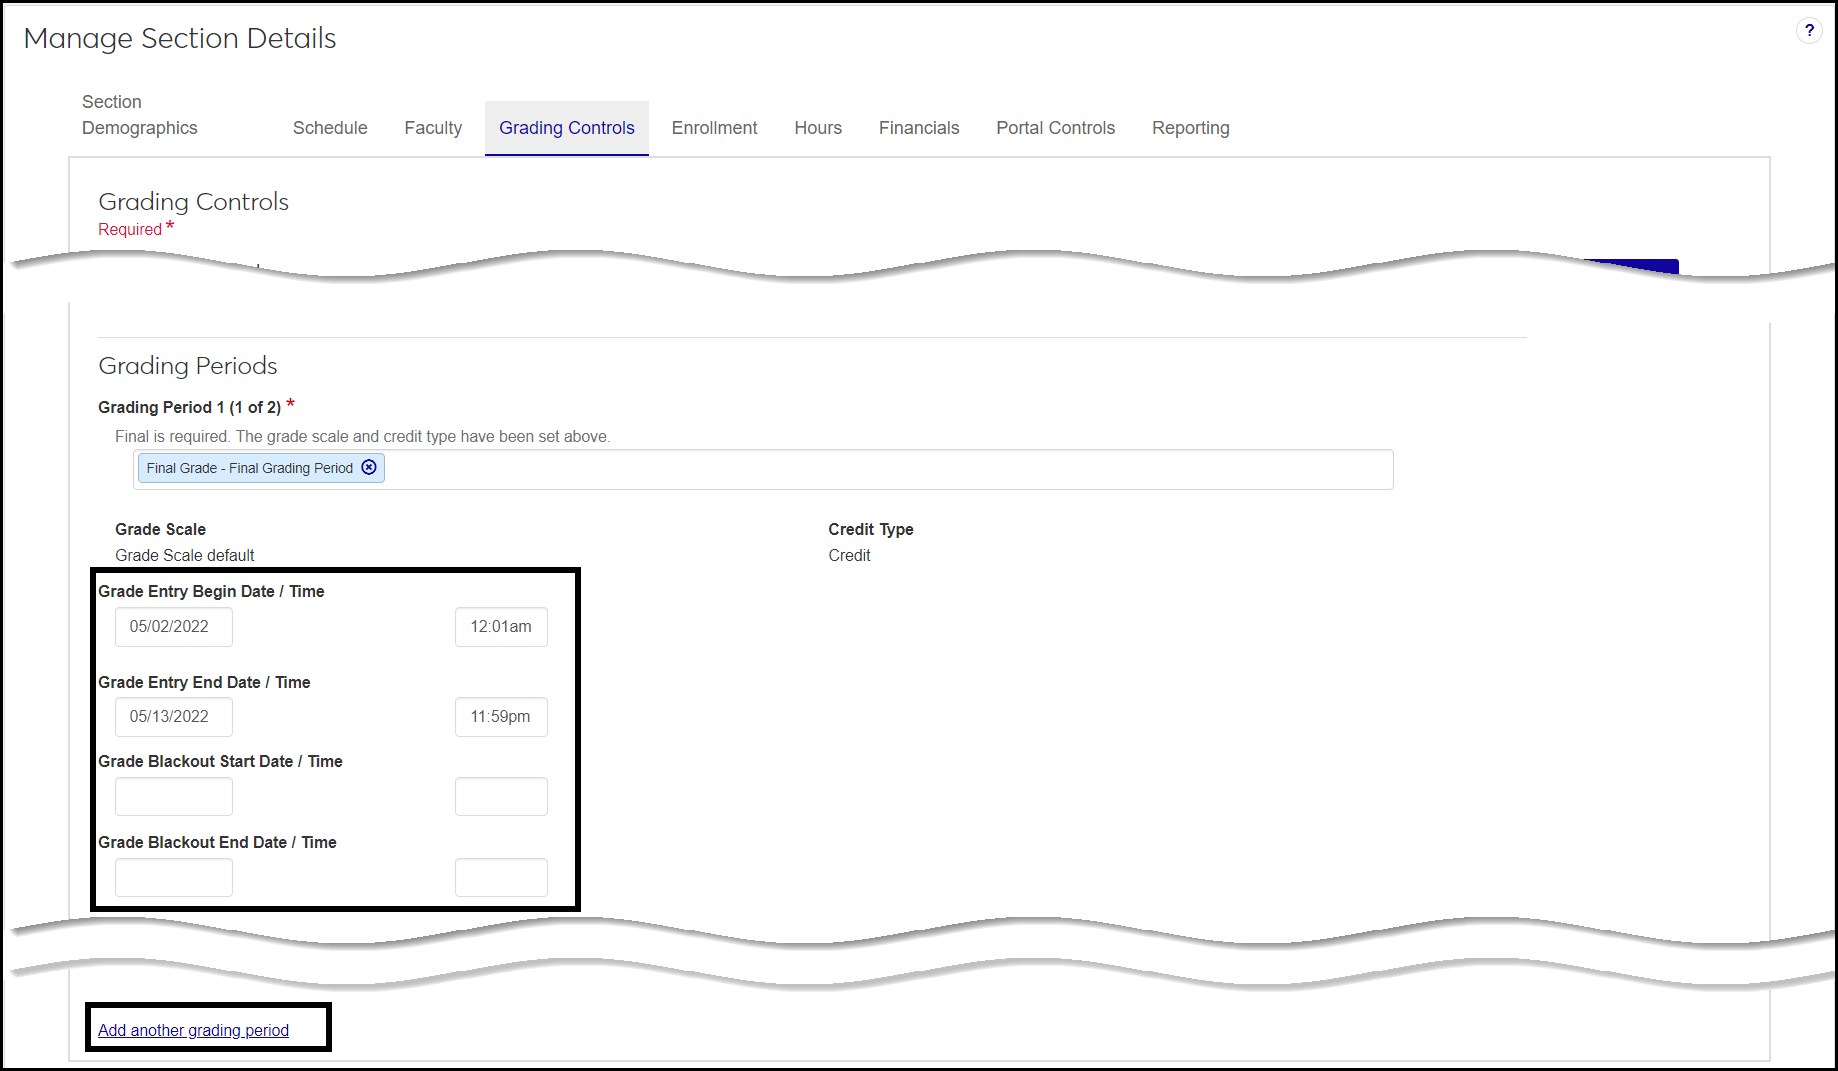The width and height of the screenshot is (1838, 1071).
Task: Switch to the Financials tab
Action: pos(918,128)
